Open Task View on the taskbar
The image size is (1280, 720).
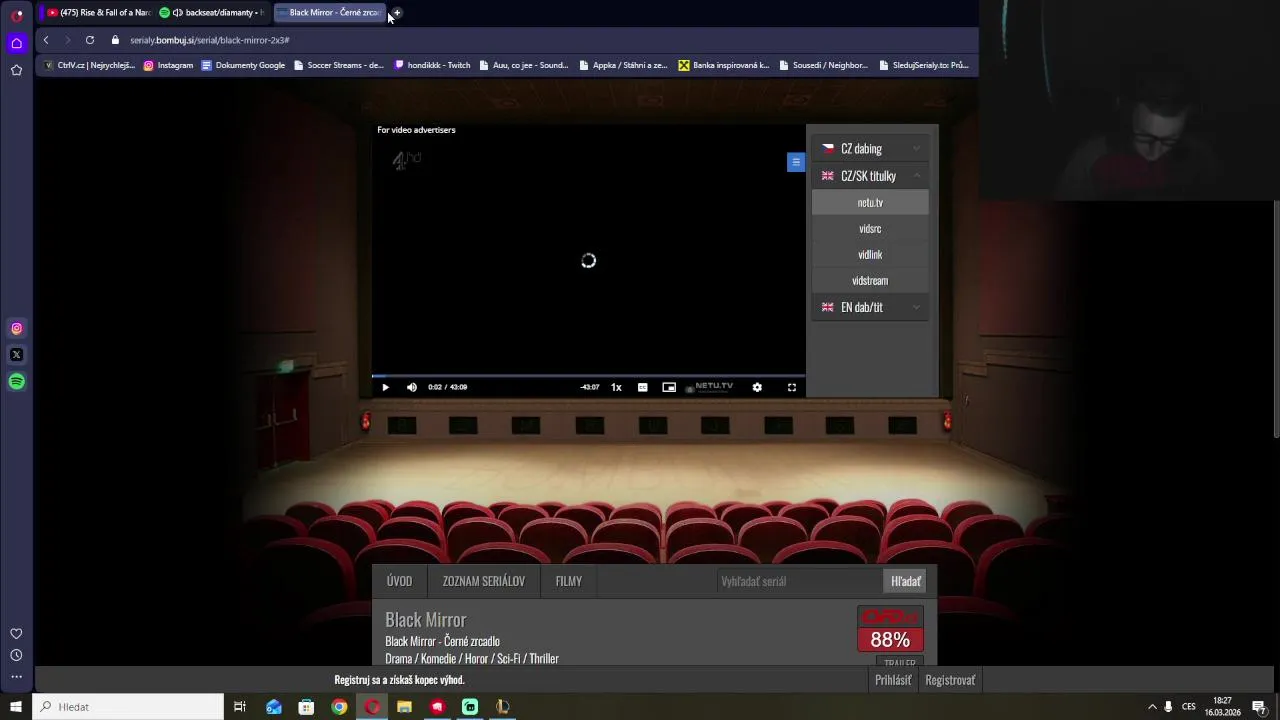(x=240, y=707)
